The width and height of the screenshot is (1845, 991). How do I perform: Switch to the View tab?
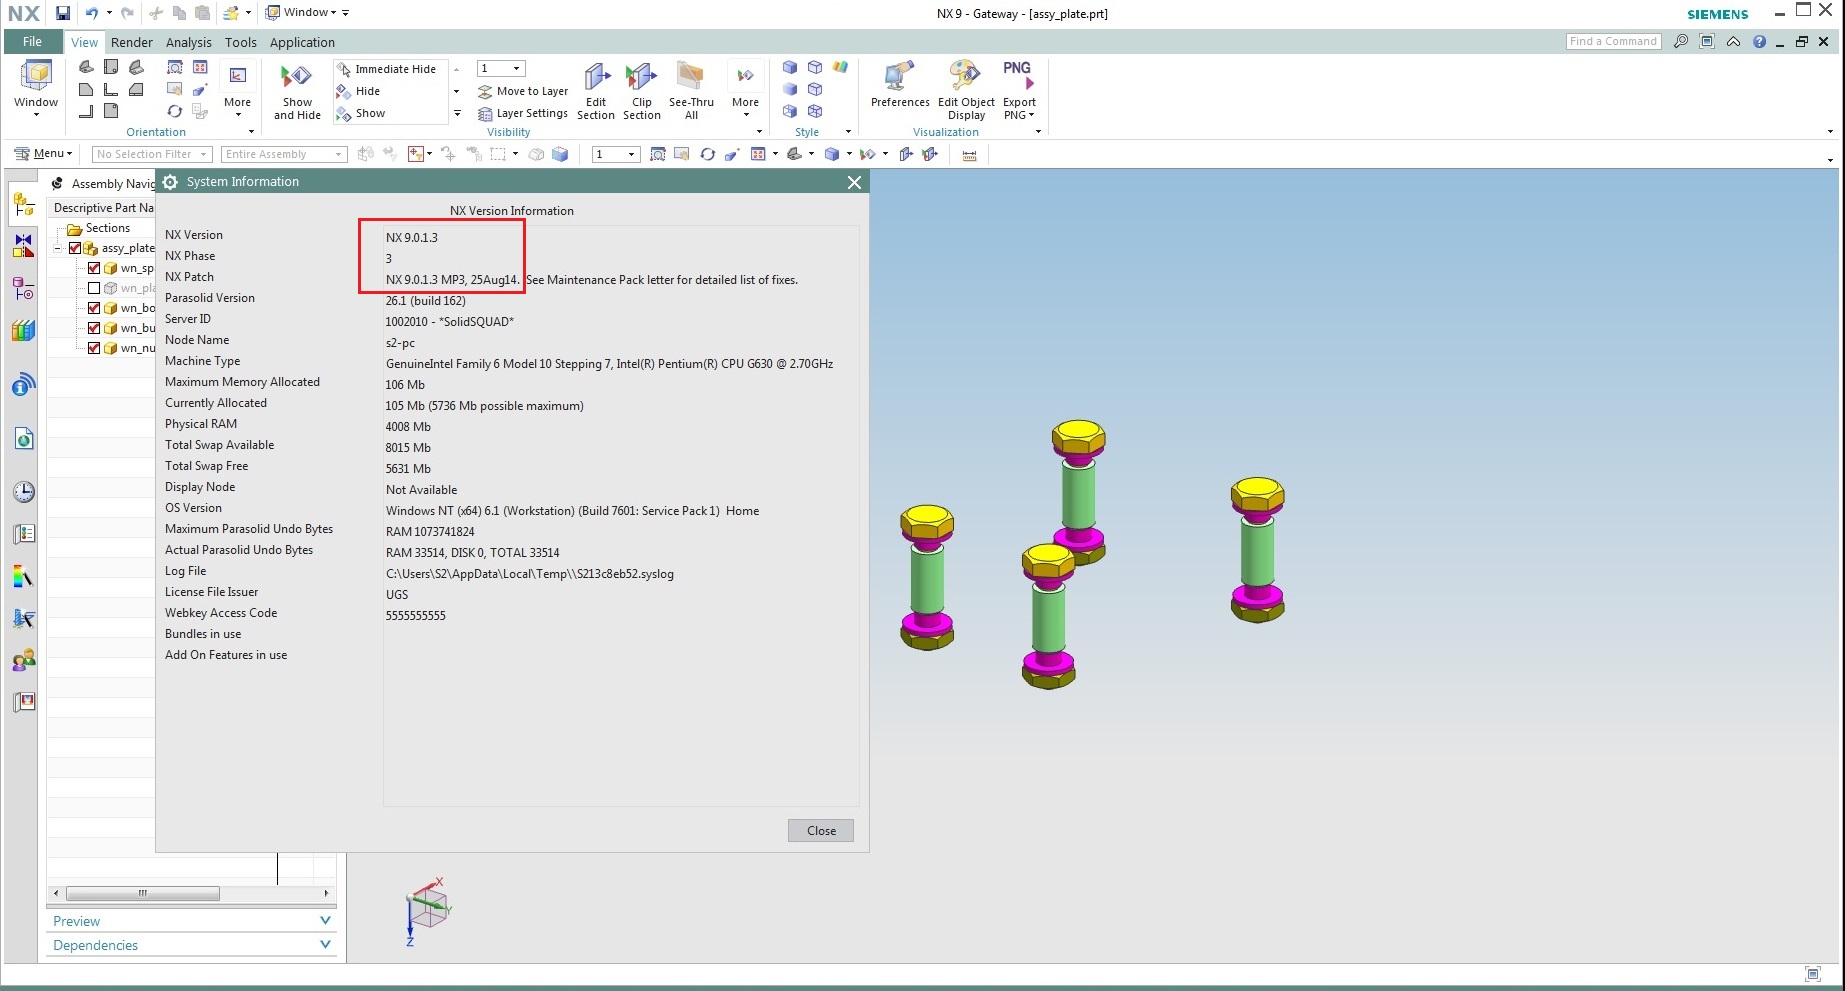[84, 42]
